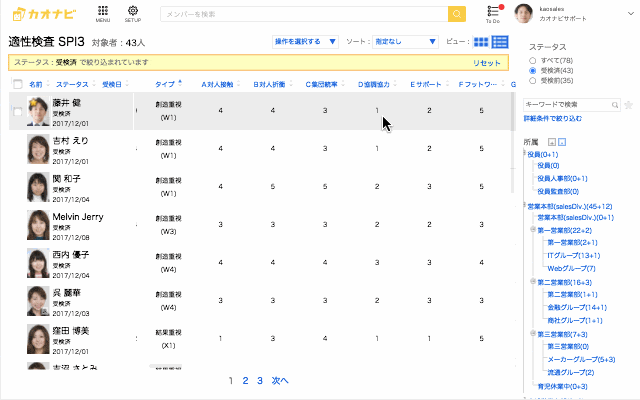This screenshot has height=400, width=640.
Task: Sort by the 受検日 column header
Action: (x=114, y=84)
